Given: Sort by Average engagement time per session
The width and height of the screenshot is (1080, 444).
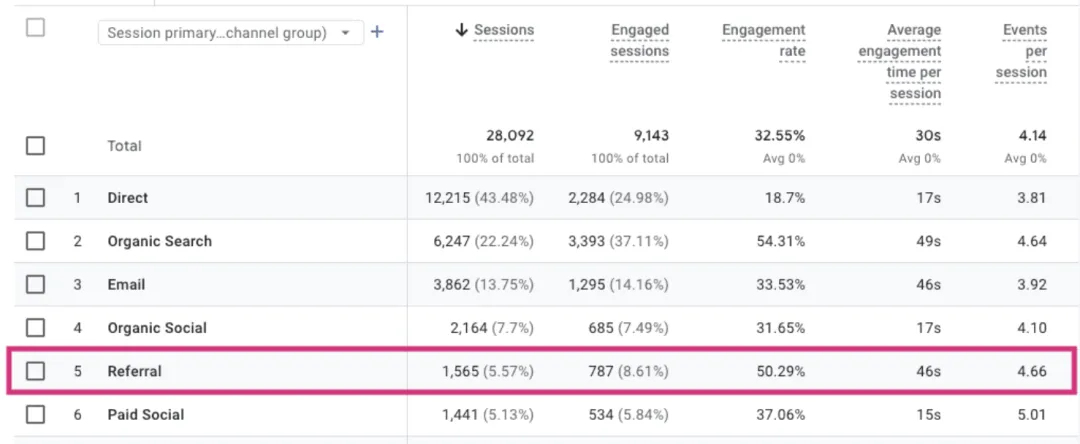Looking at the screenshot, I should click(x=900, y=62).
